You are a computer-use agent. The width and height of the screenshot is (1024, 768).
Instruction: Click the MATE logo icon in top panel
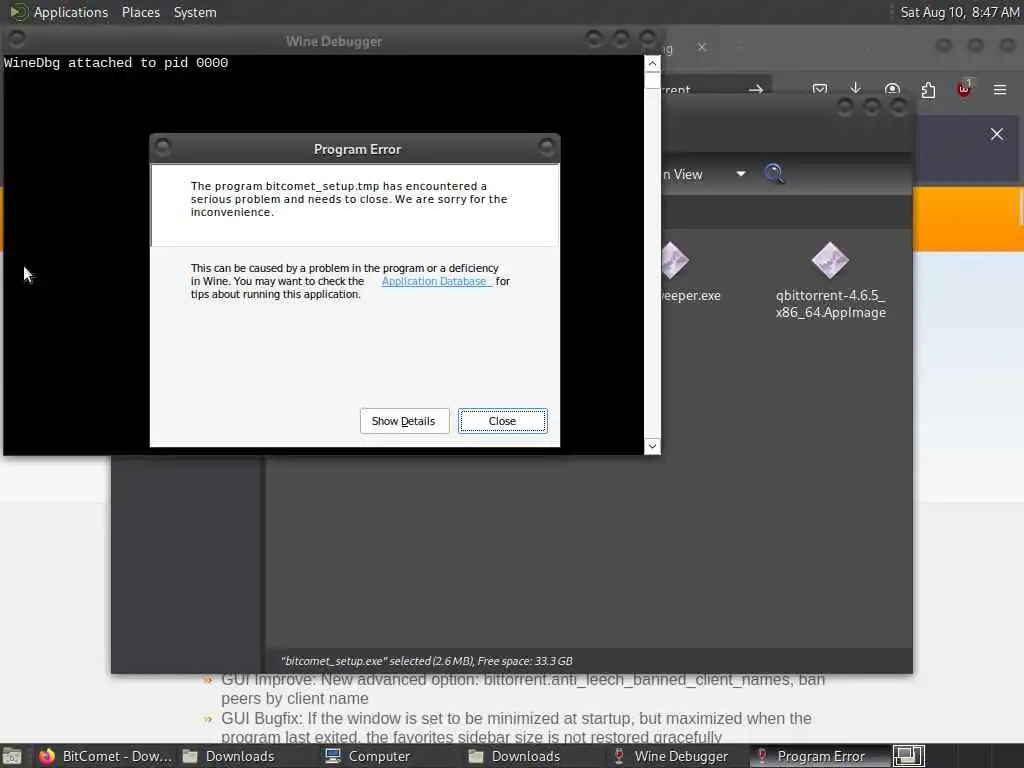click(18, 12)
